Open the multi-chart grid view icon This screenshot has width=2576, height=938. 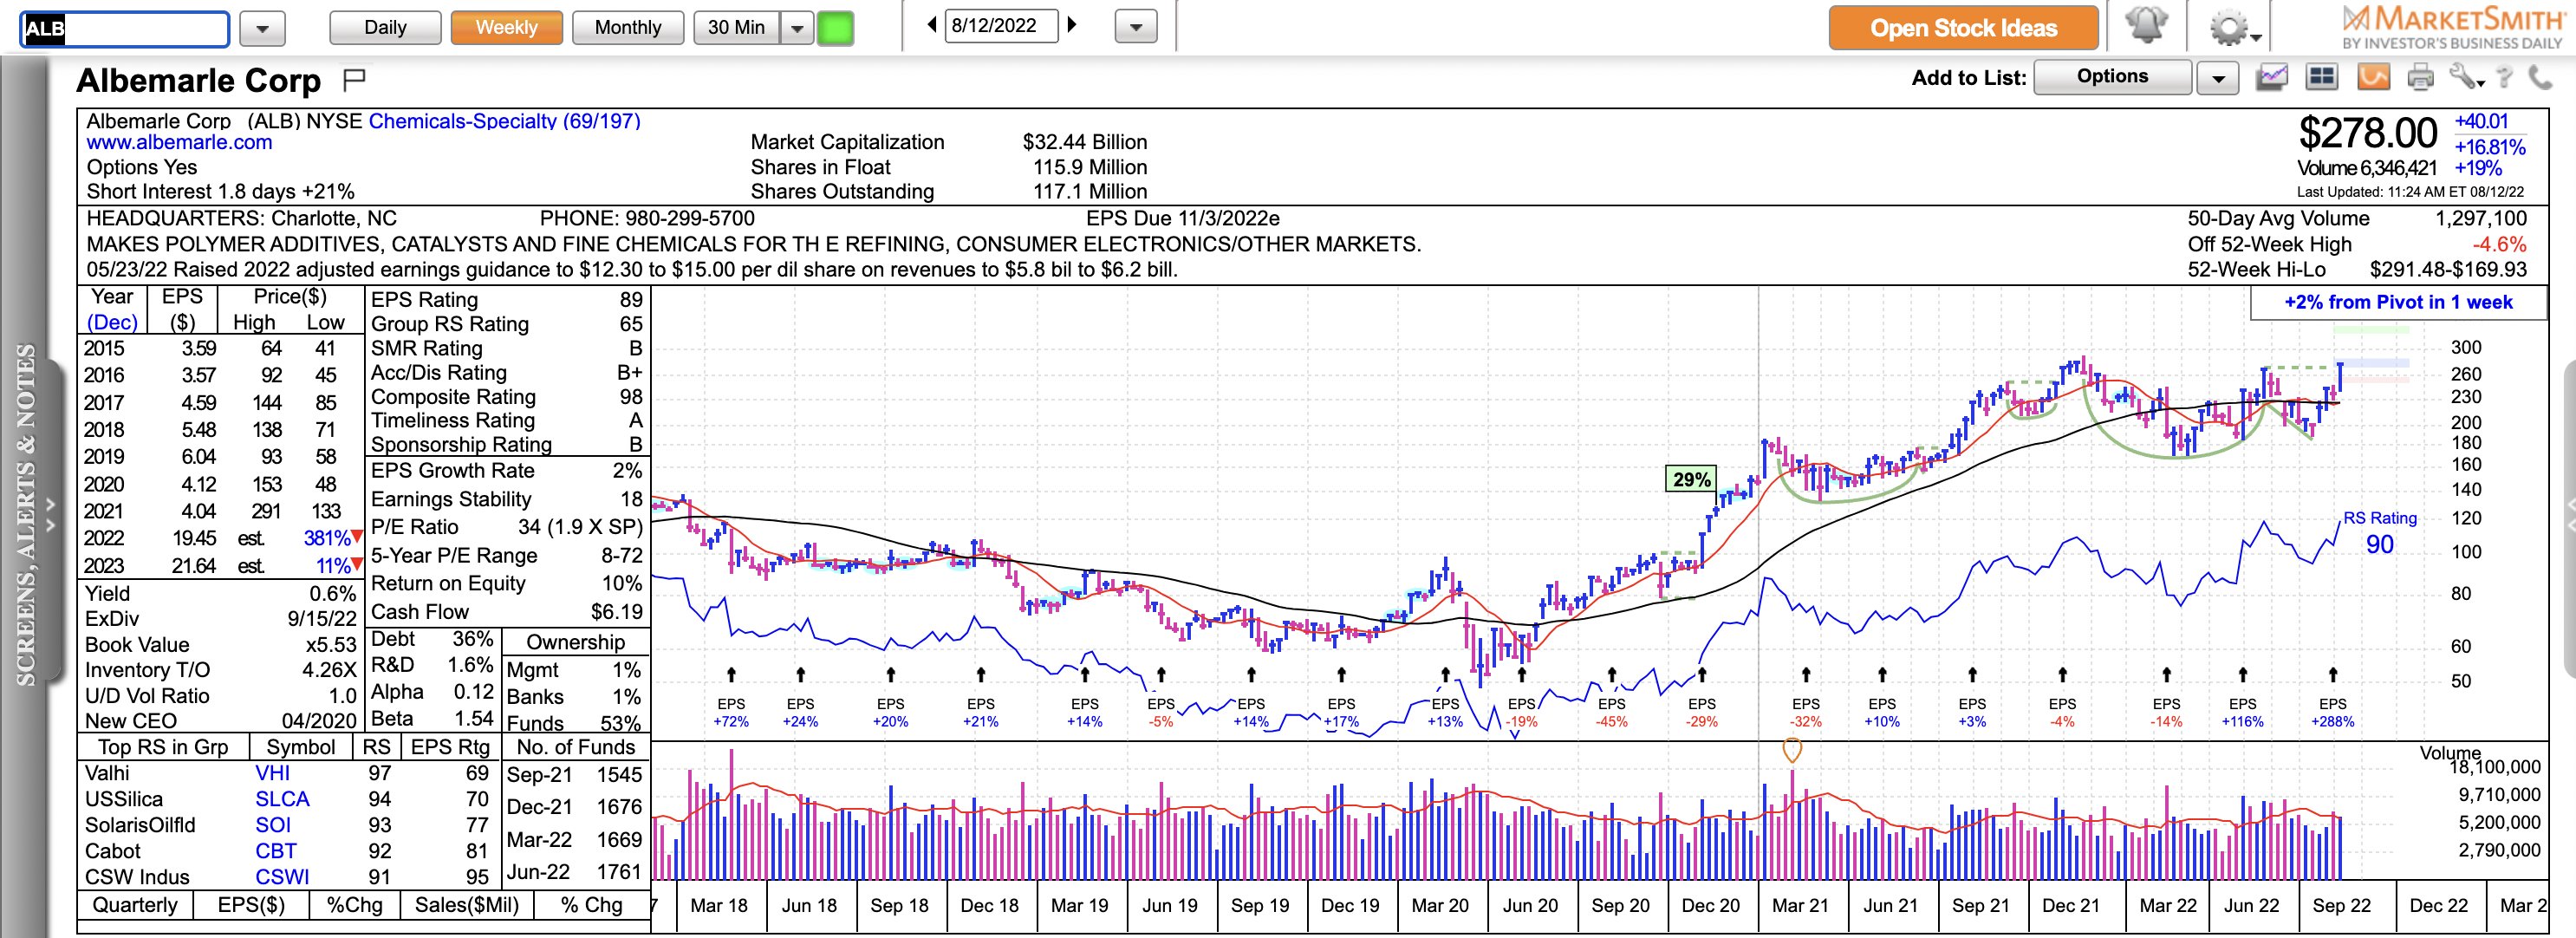pyautogui.click(x=2320, y=77)
